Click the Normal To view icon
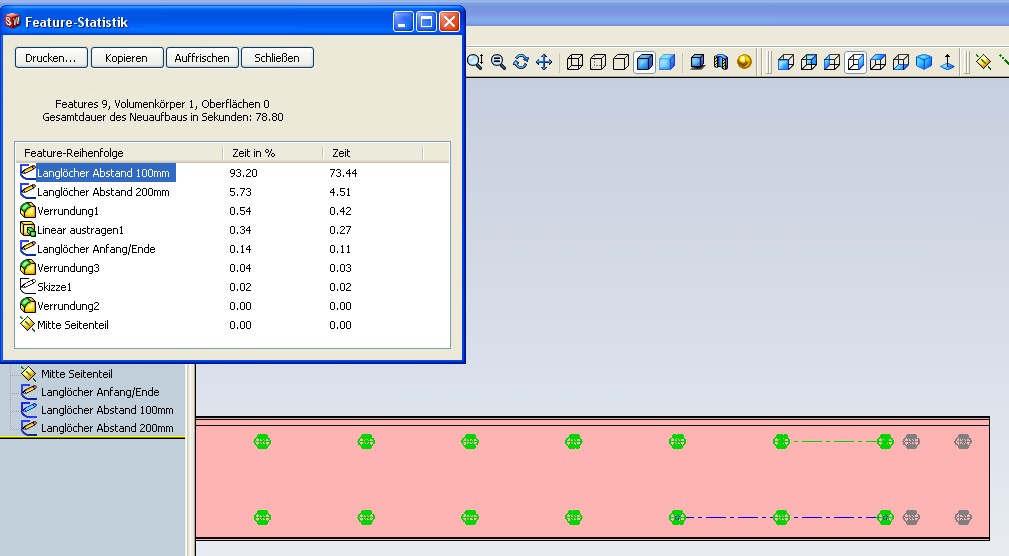 click(947, 62)
